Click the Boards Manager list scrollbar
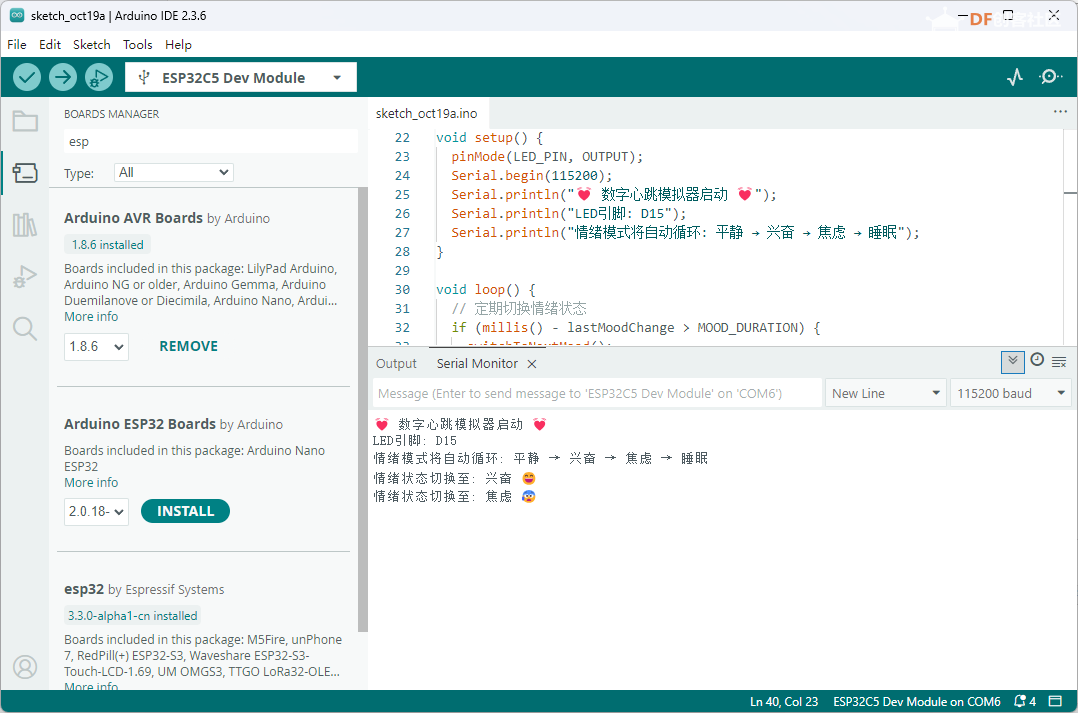Image resolution: width=1078 pixels, height=713 pixels. (362, 400)
